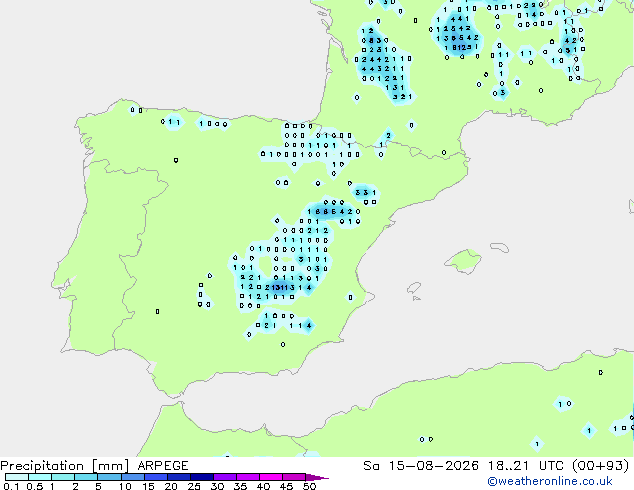Viewport: 634px width, 490px height.
Task: Open the weatheronline.co.uk copyright link
Action: (549, 481)
